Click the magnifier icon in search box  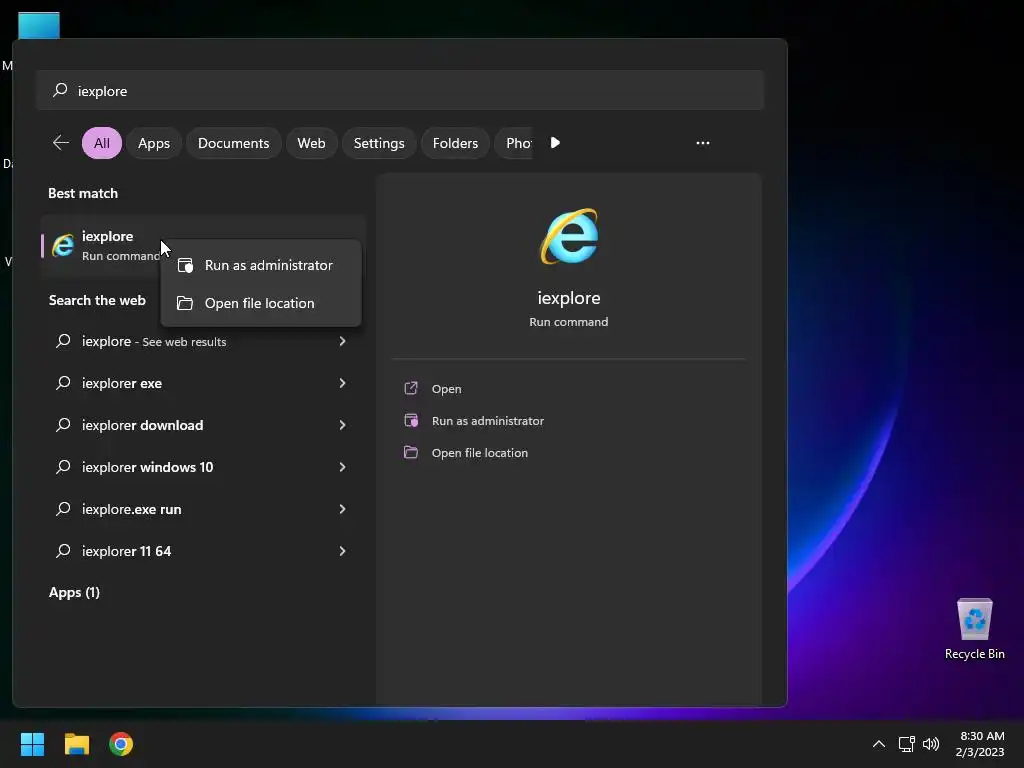[x=60, y=90]
